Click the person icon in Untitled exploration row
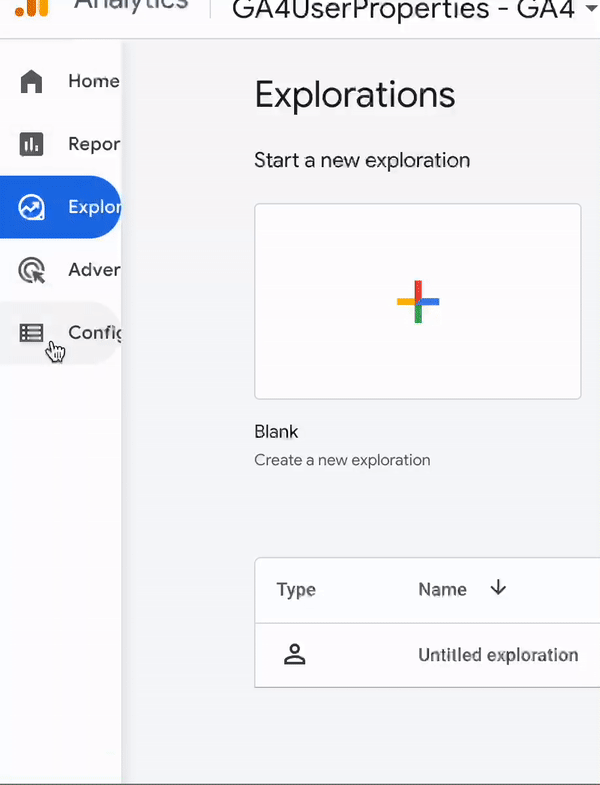Viewport: 600px width, 785px height. (294, 654)
